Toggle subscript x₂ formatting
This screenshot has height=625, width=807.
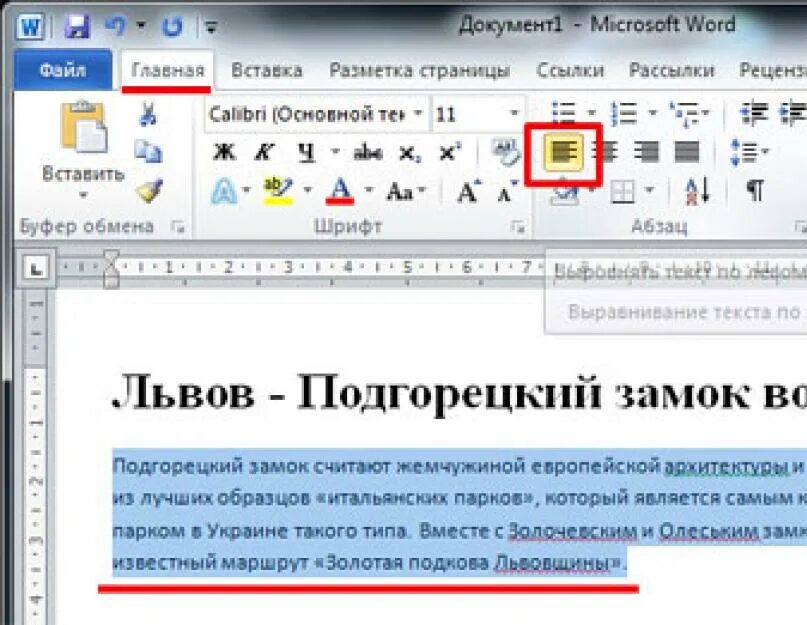pyautogui.click(x=409, y=153)
